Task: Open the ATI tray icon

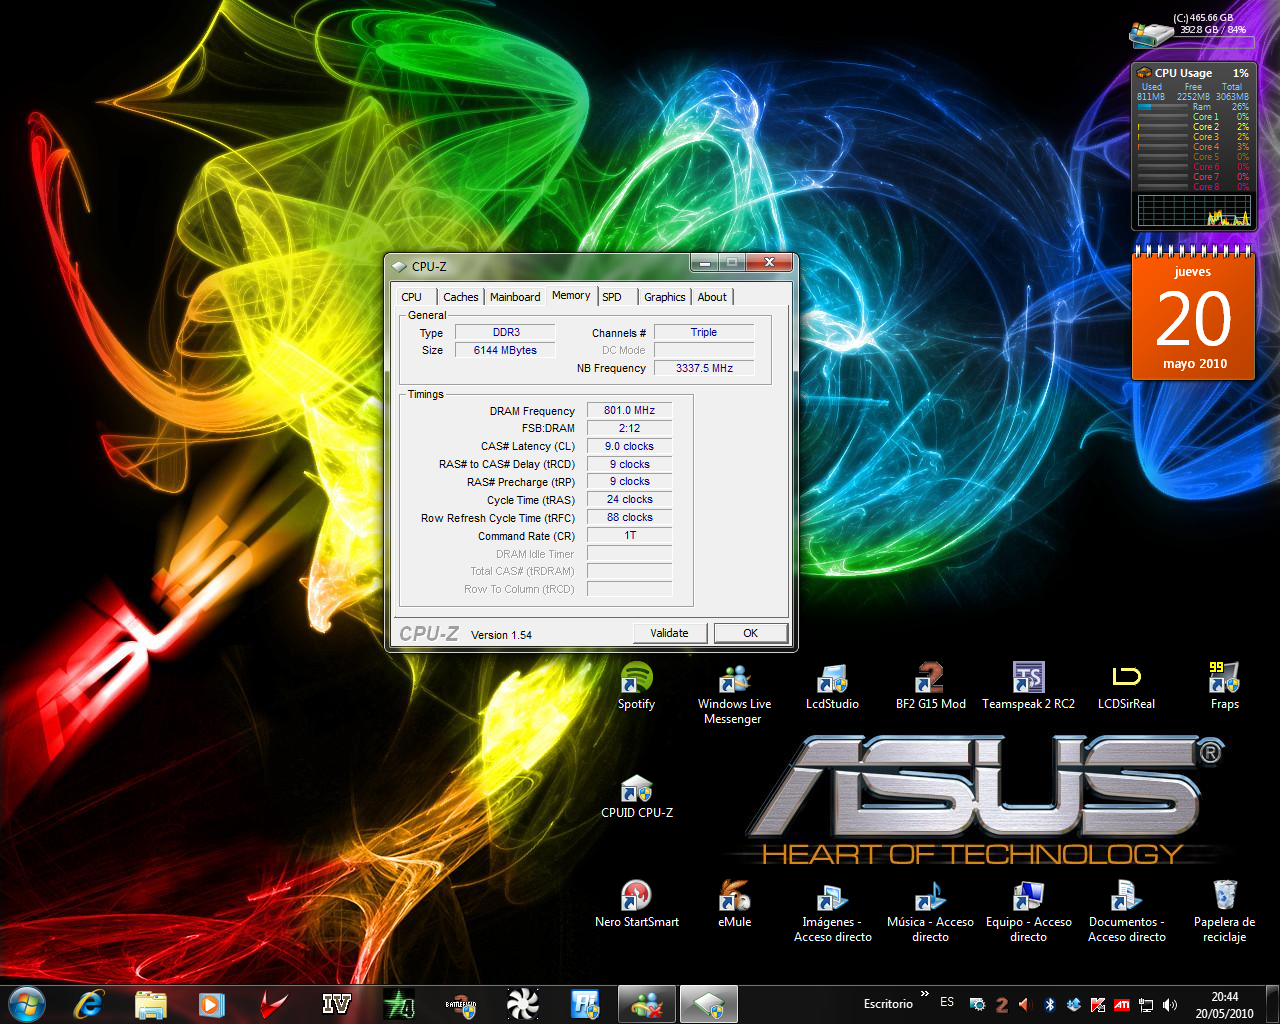Action: click(1122, 1004)
